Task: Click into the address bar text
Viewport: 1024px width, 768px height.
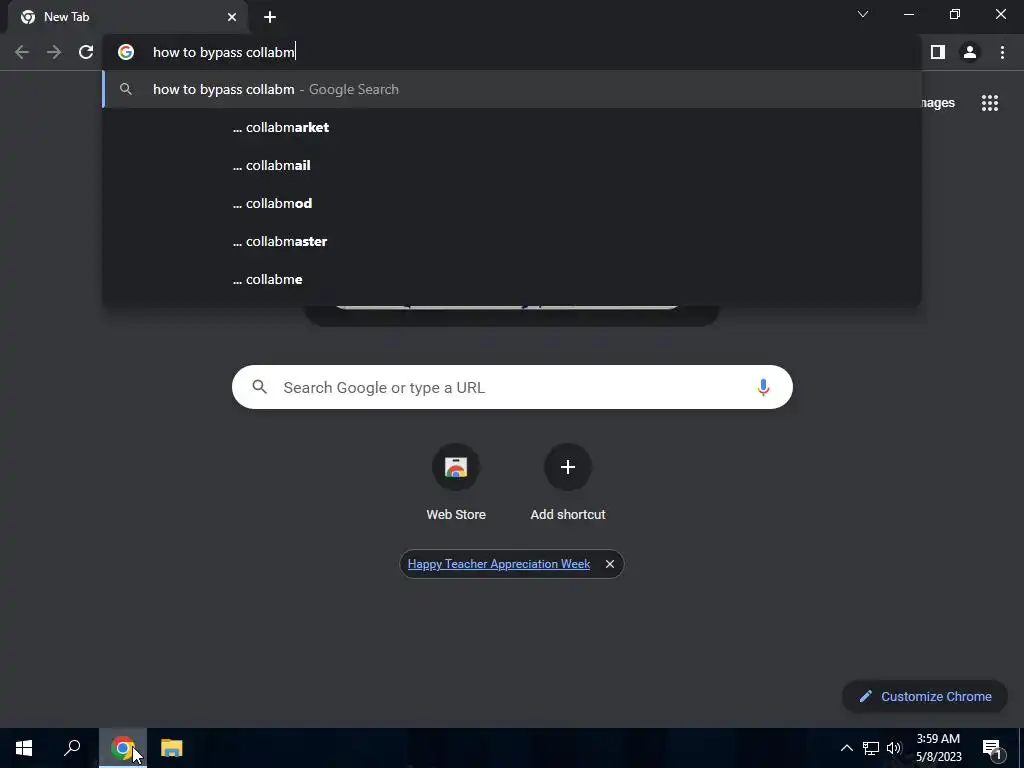Action: tap(224, 52)
